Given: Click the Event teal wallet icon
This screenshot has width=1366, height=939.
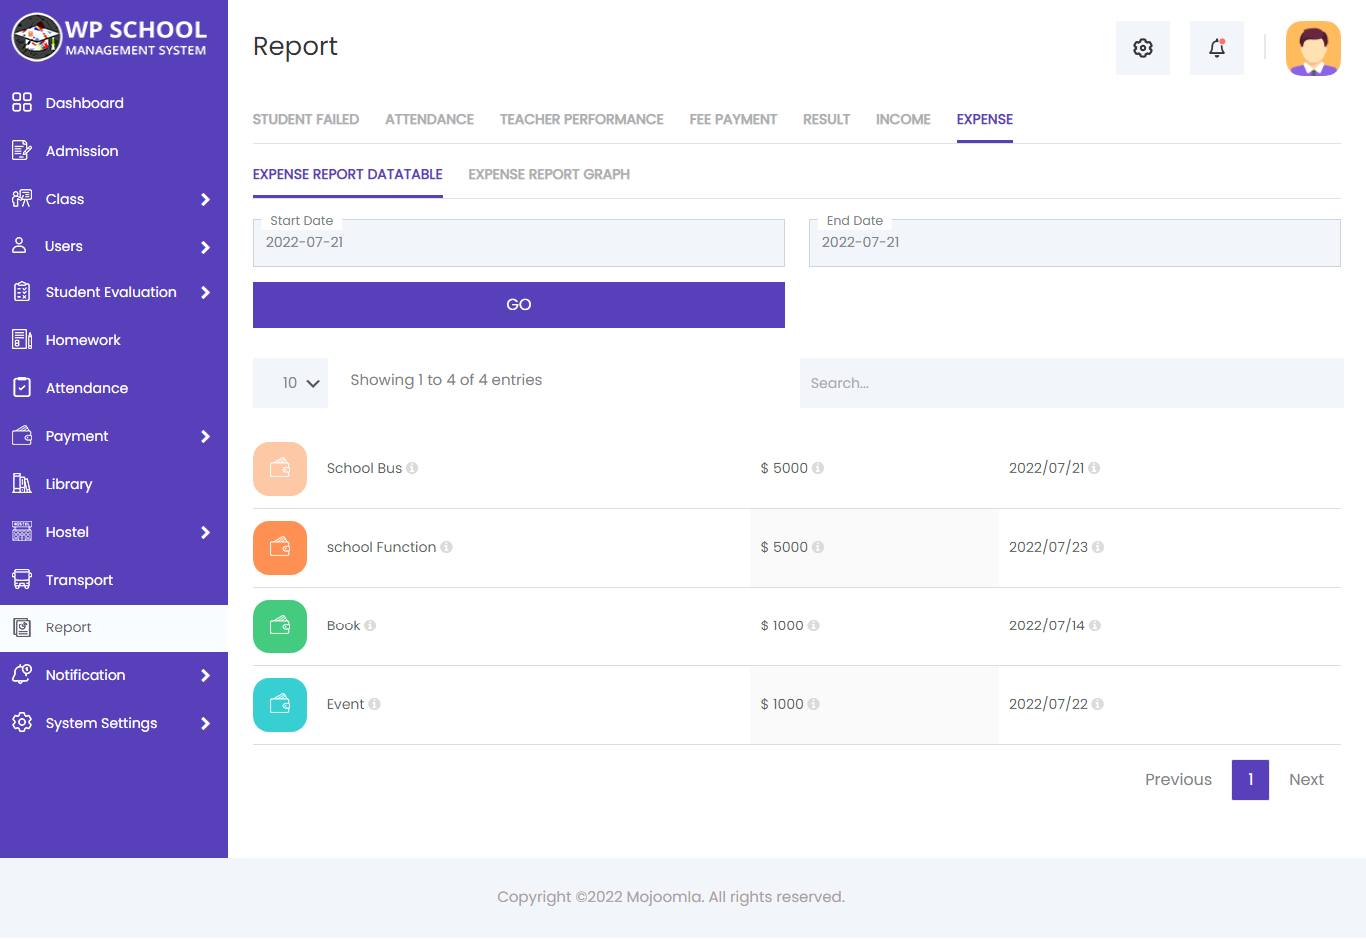Looking at the screenshot, I should (280, 705).
